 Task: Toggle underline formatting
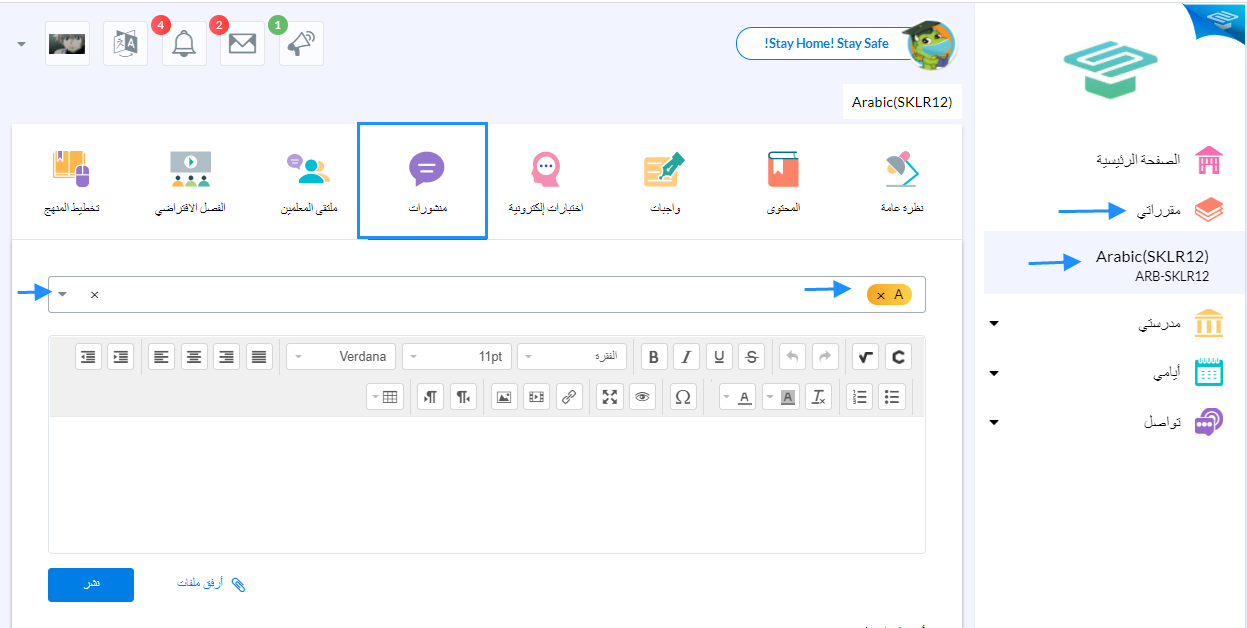719,357
